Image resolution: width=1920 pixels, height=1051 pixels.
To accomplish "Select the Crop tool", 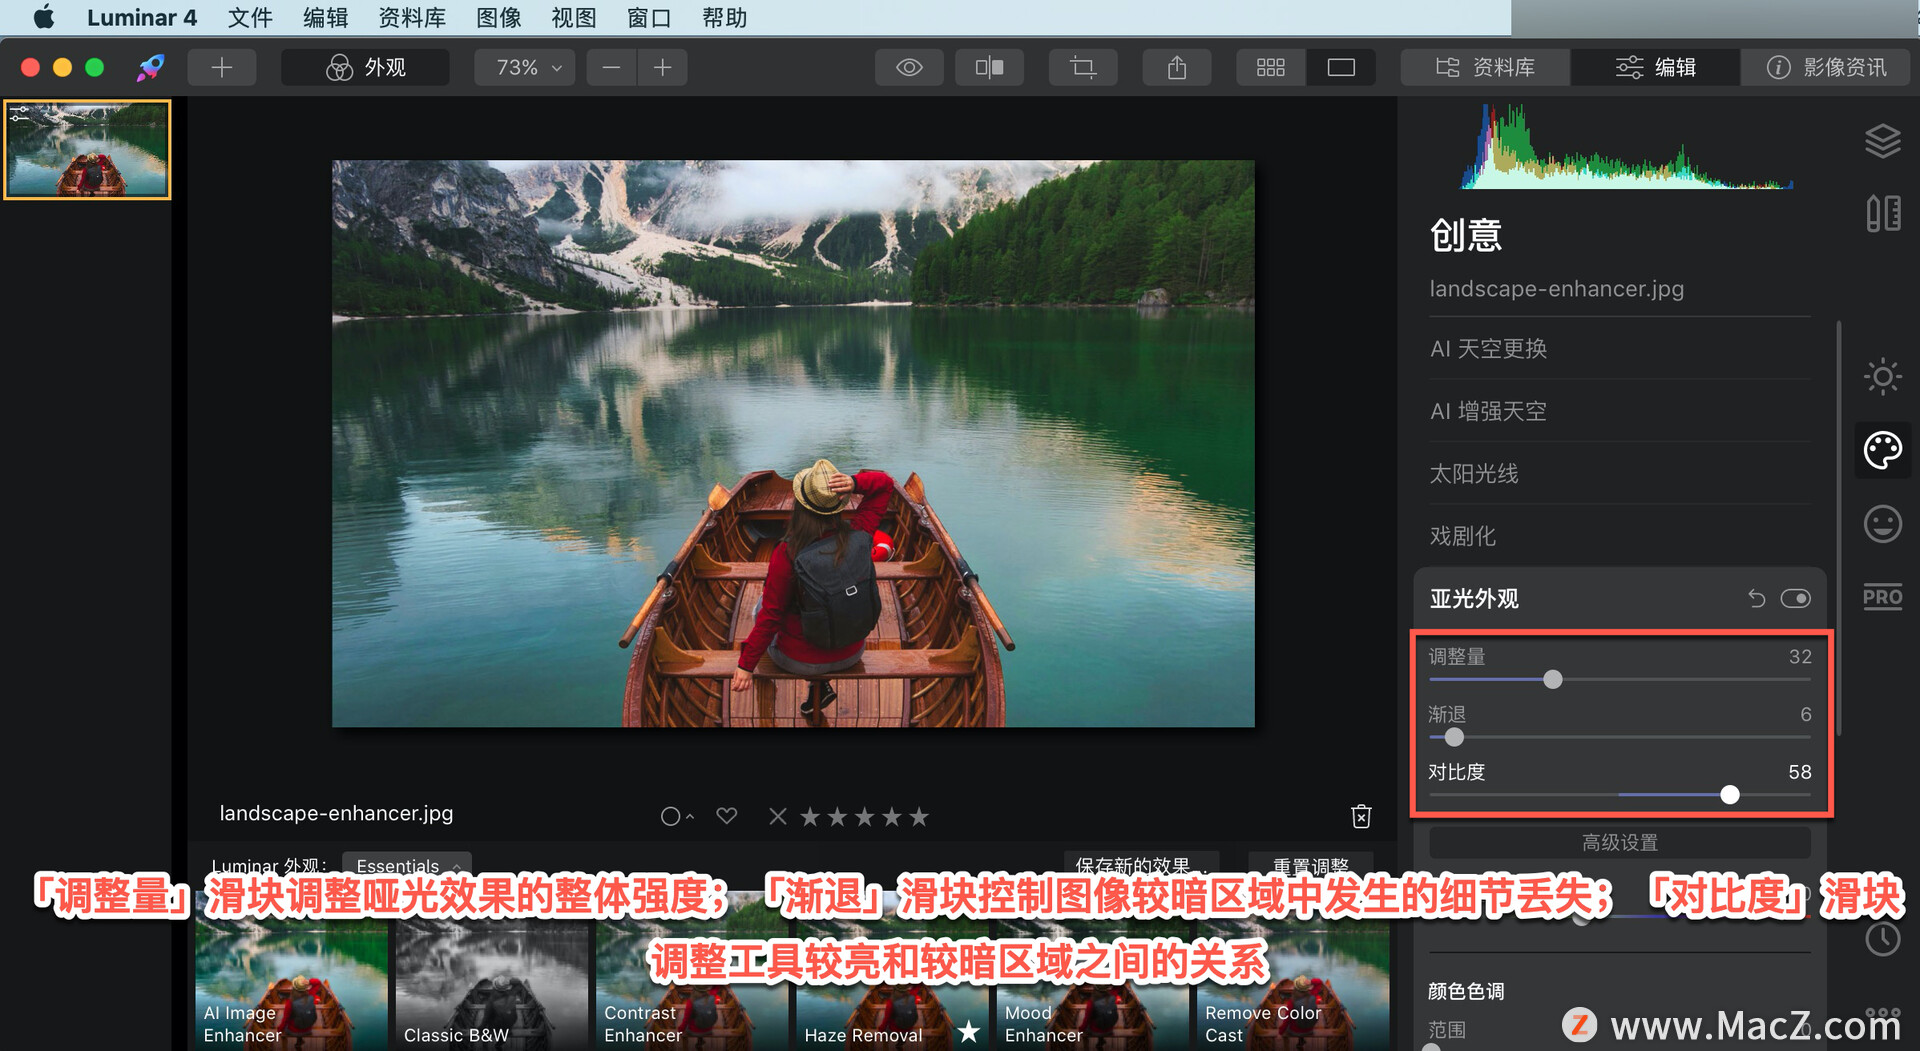I will point(1083,67).
